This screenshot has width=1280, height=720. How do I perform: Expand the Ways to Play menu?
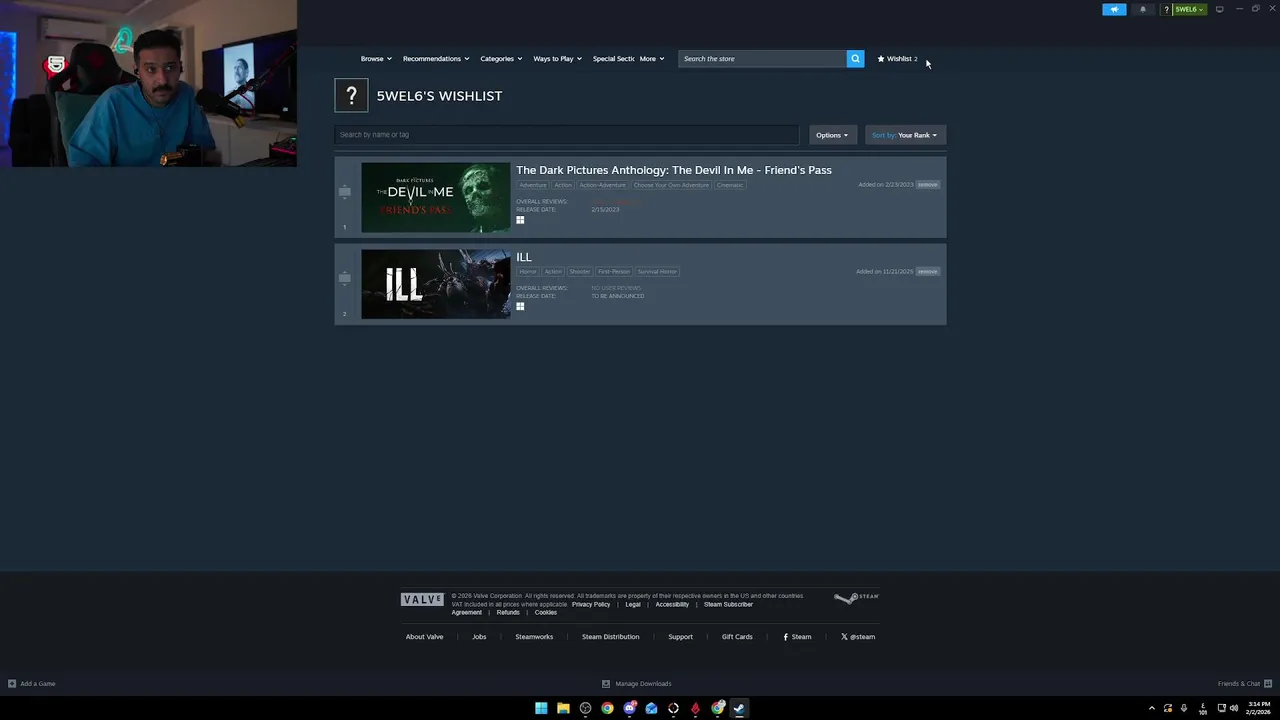tap(557, 59)
